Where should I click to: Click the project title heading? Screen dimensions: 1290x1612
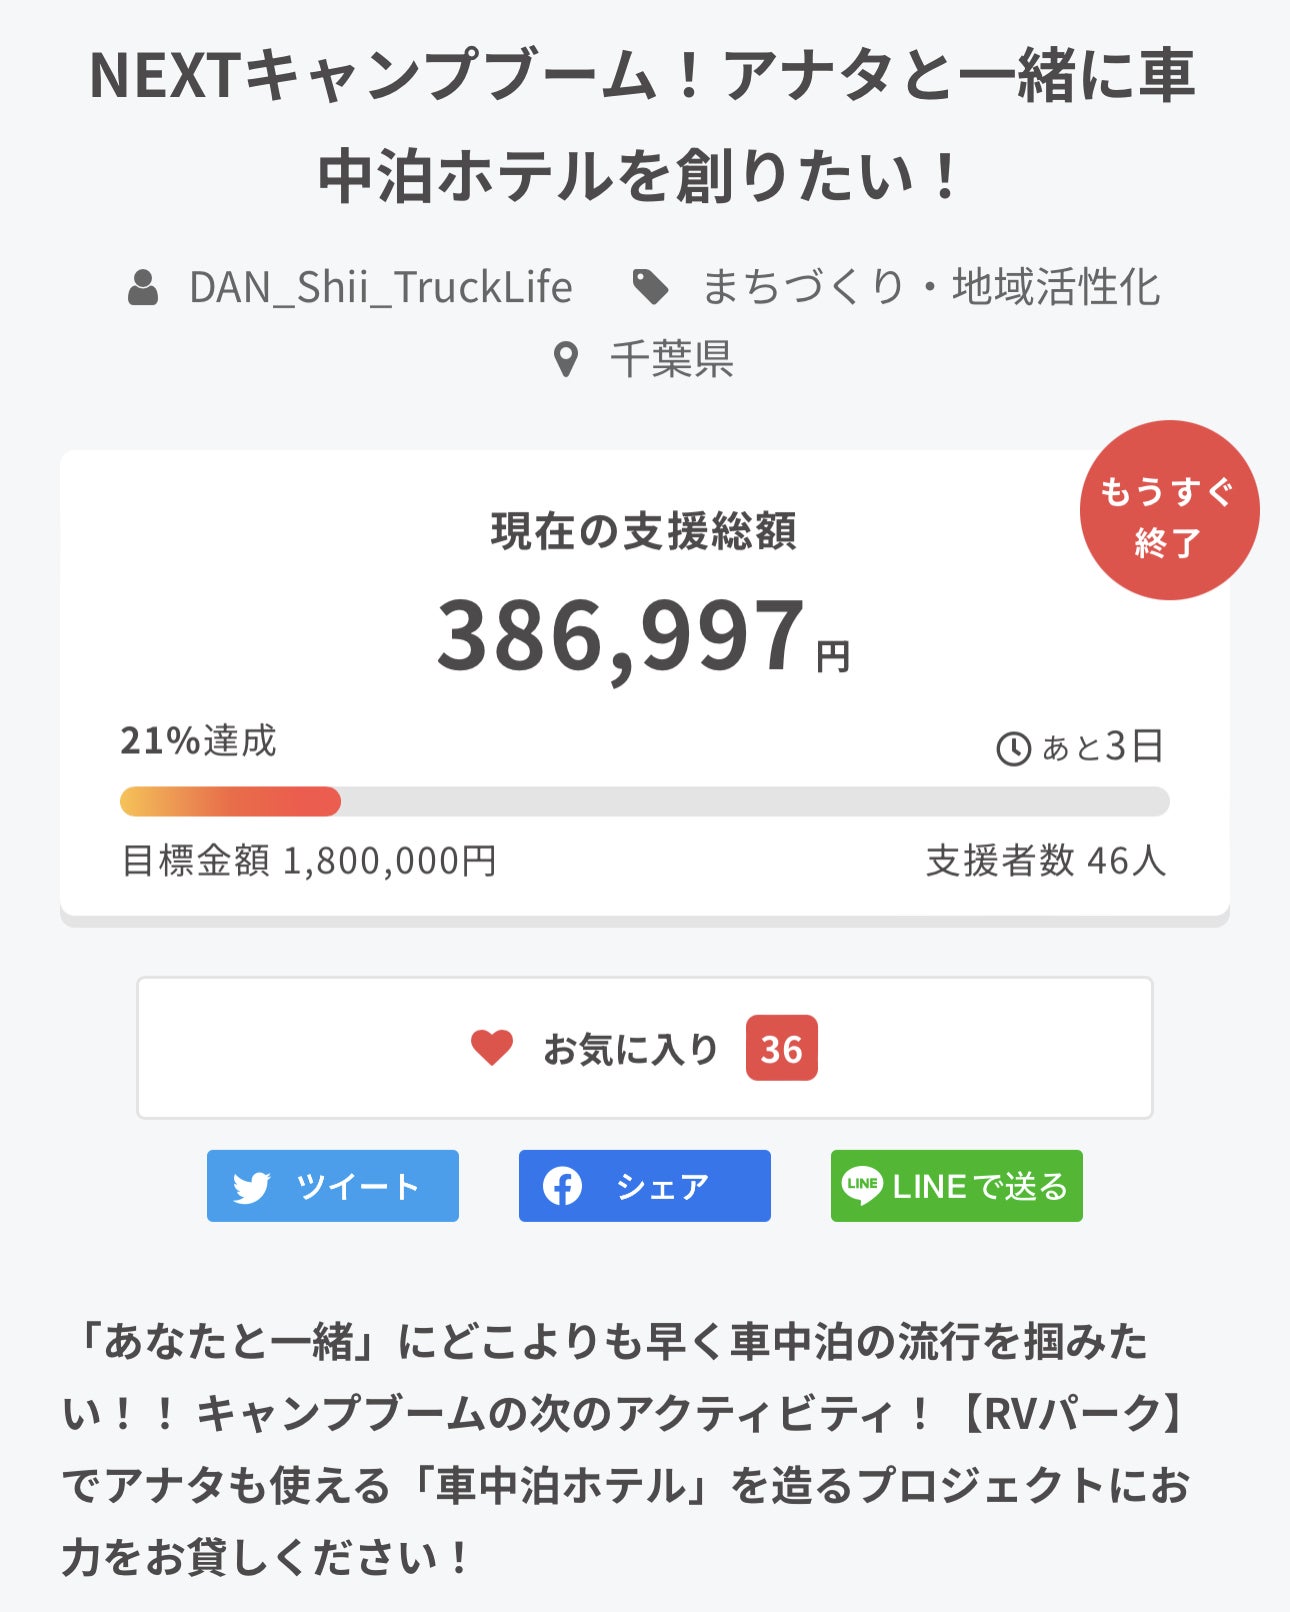642,125
